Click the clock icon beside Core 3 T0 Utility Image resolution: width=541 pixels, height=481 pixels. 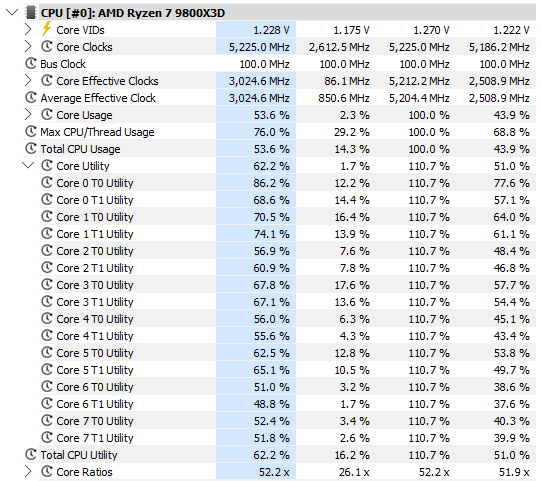coord(47,284)
